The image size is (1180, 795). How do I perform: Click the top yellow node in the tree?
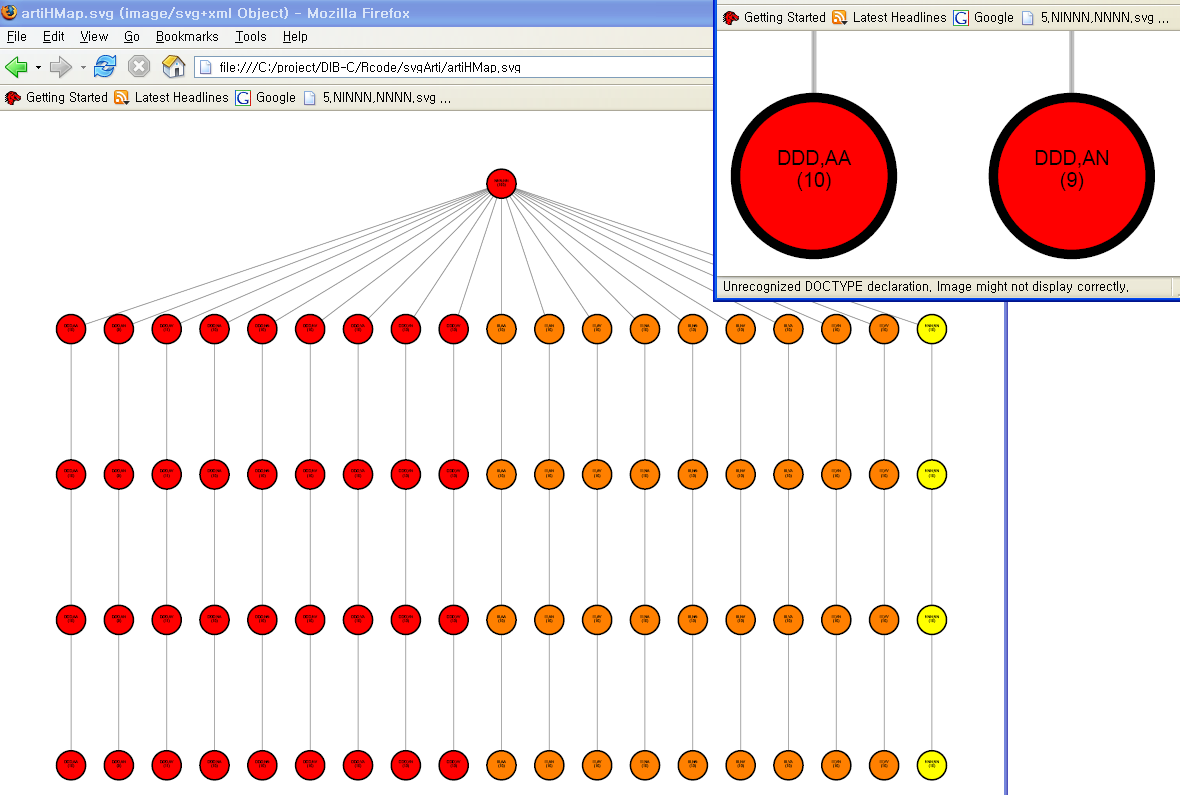point(931,328)
